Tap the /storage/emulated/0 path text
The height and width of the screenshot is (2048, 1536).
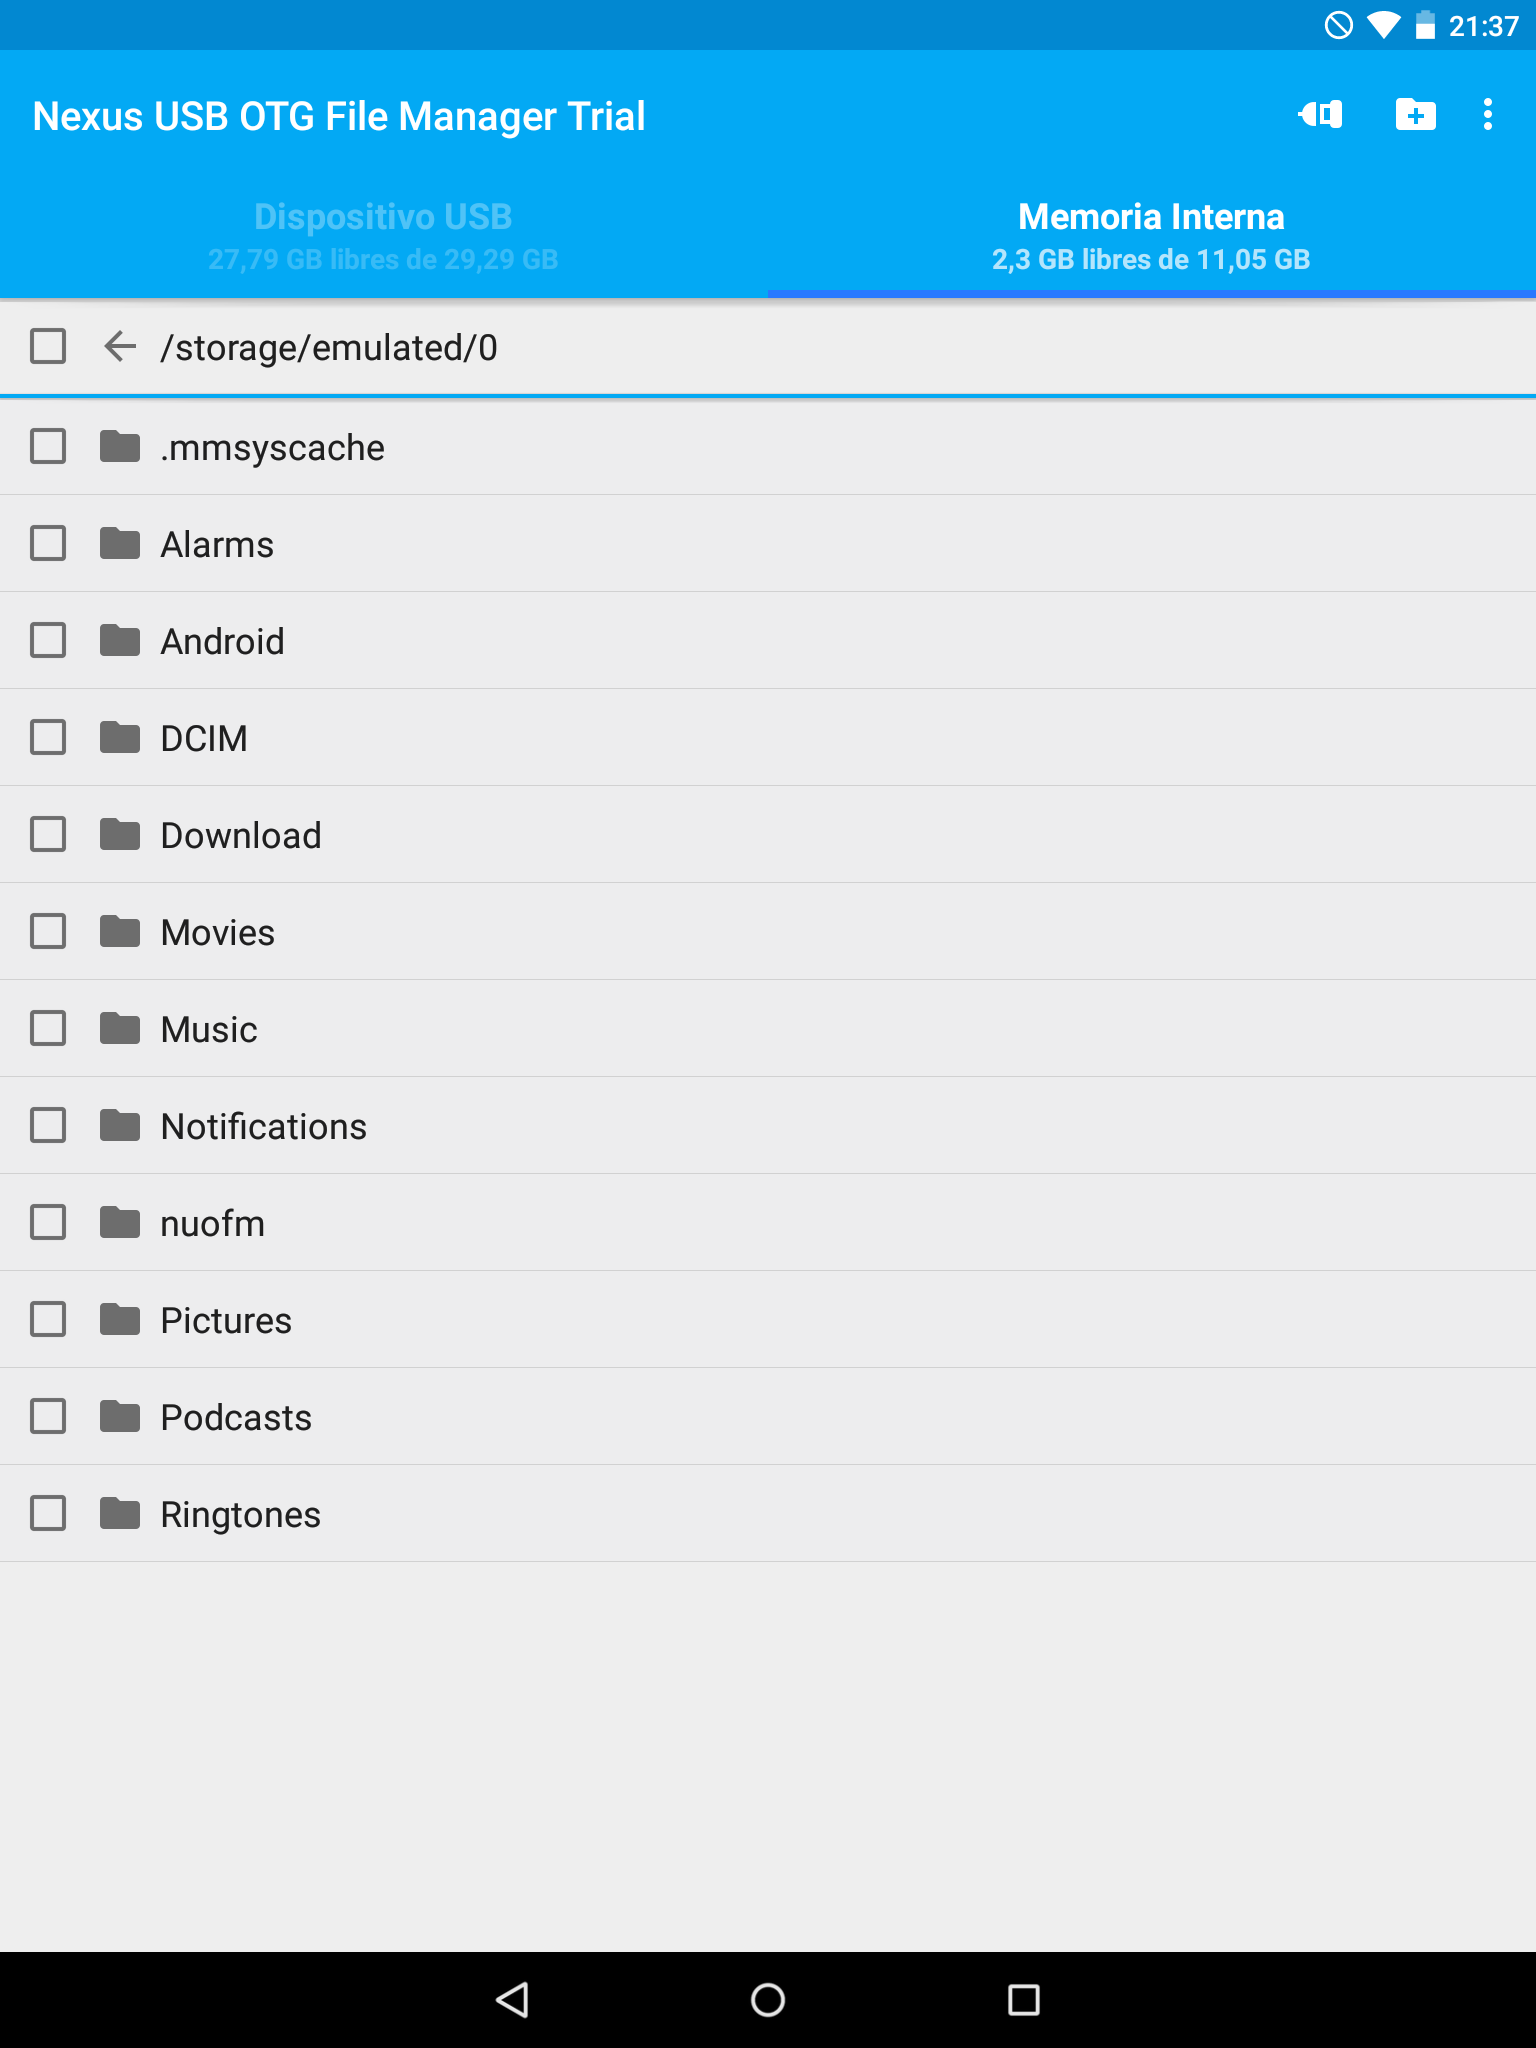click(329, 348)
